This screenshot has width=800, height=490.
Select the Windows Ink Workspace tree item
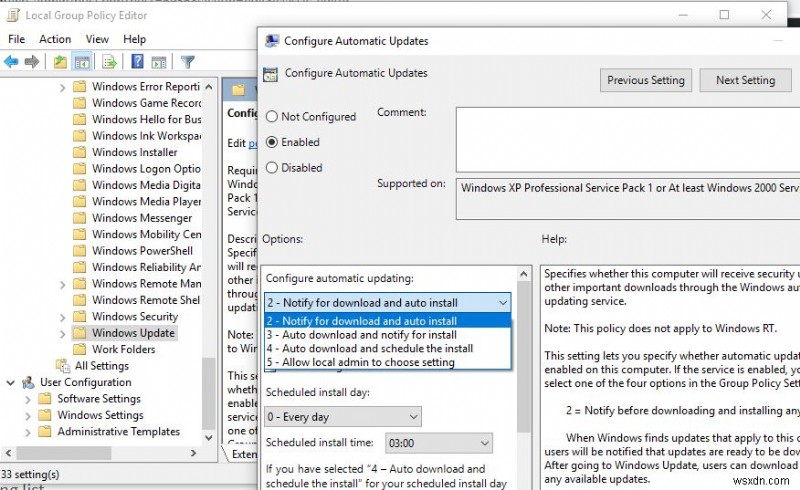pyautogui.click(x=146, y=136)
